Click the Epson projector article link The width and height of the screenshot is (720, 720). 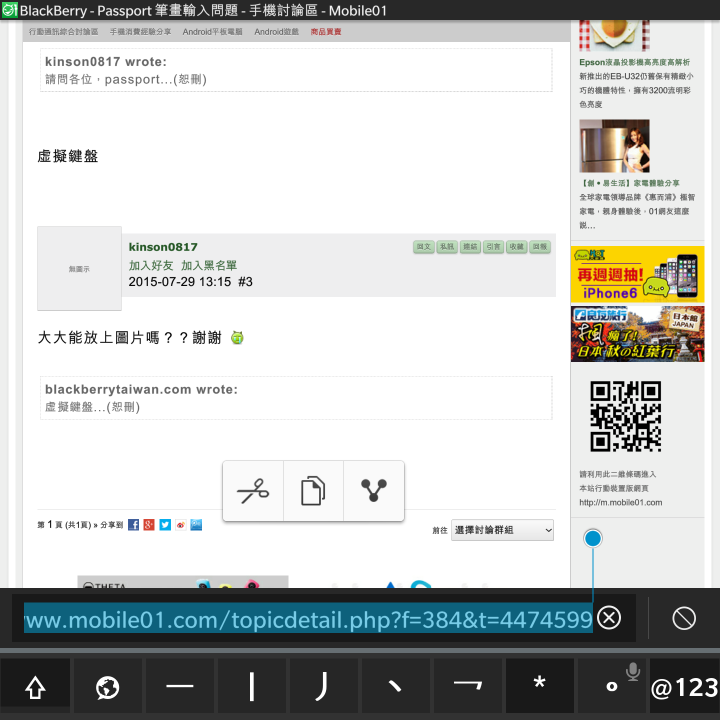635,62
